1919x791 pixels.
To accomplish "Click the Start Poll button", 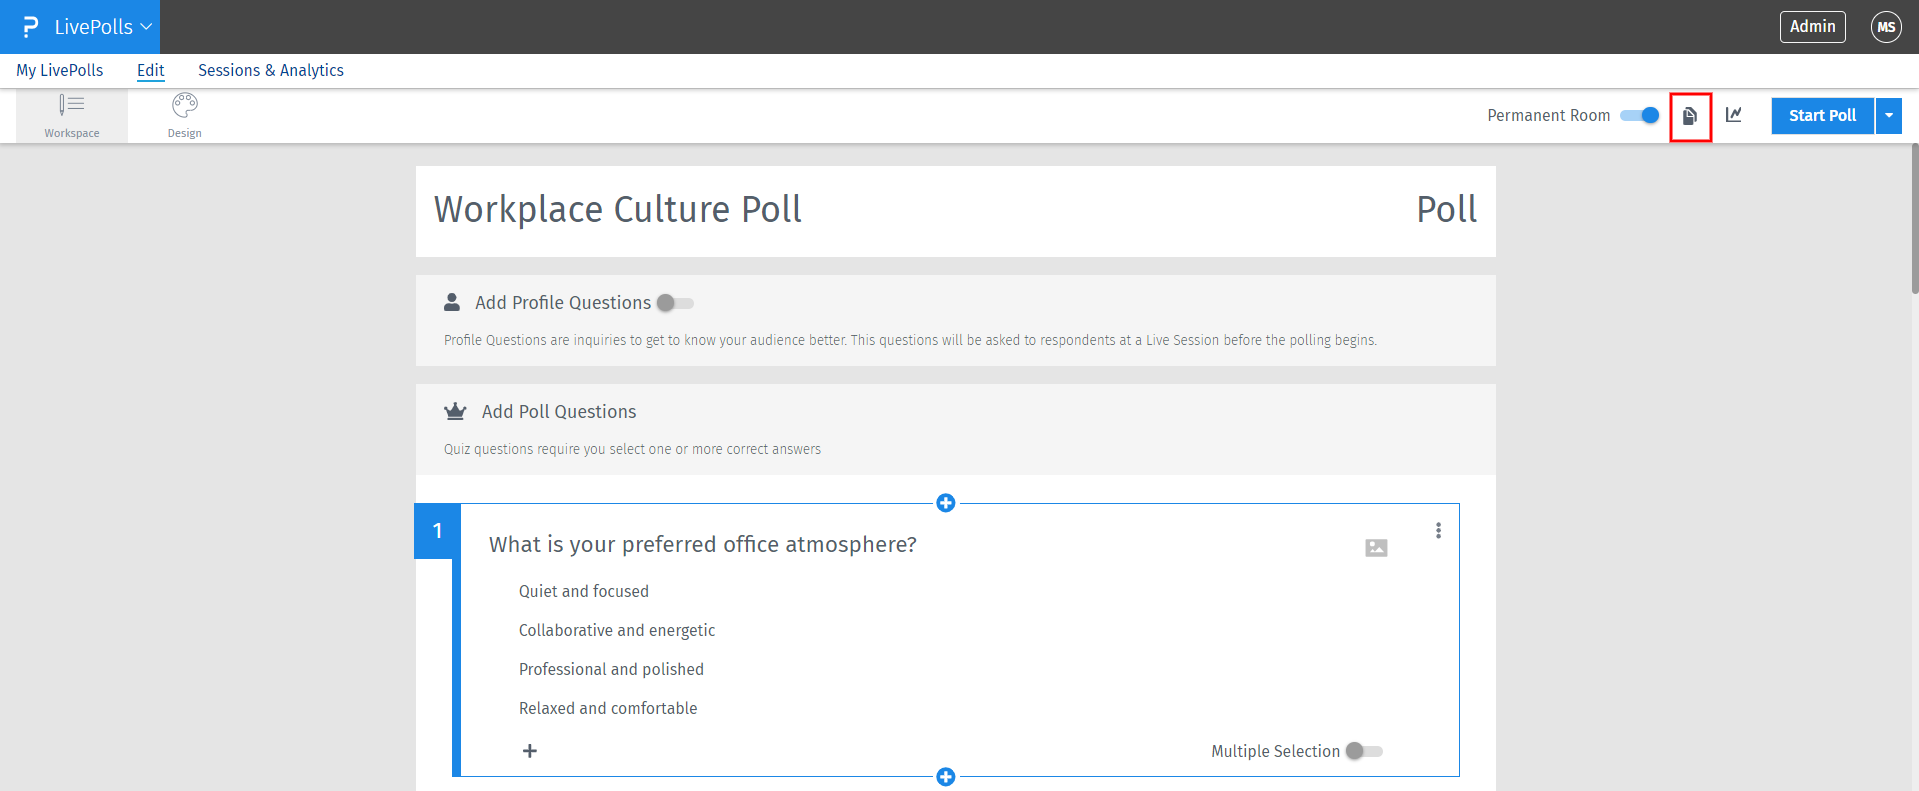I will [x=1822, y=115].
